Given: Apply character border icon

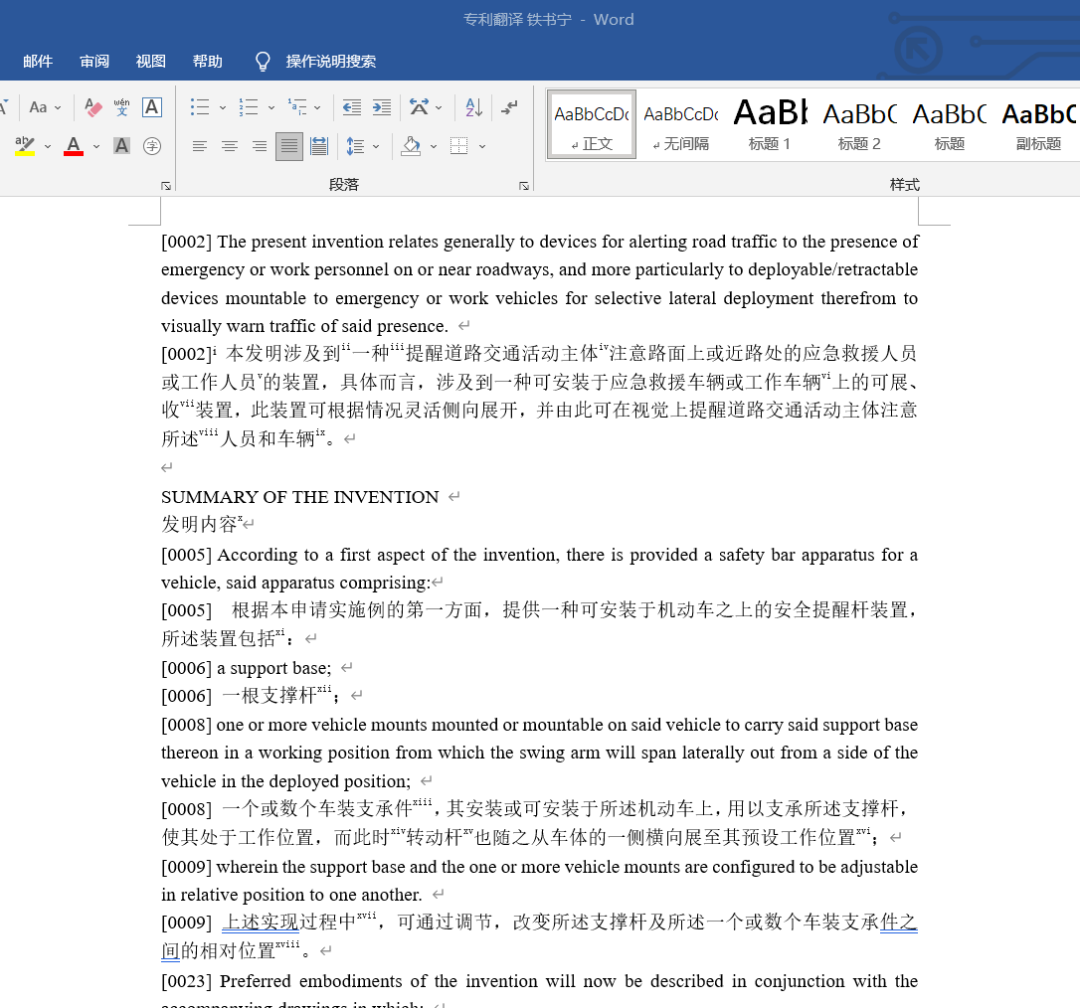Looking at the screenshot, I should [152, 107].
